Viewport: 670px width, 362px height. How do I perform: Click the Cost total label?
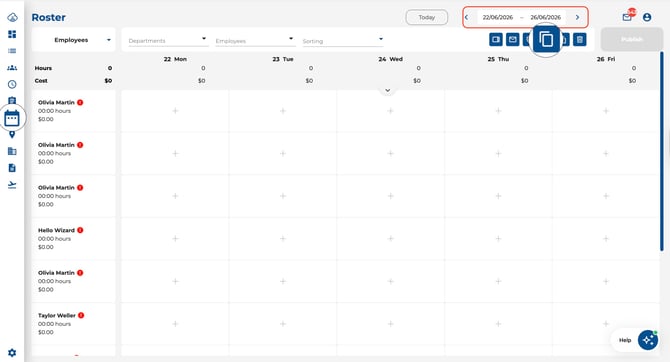point(41,80)
